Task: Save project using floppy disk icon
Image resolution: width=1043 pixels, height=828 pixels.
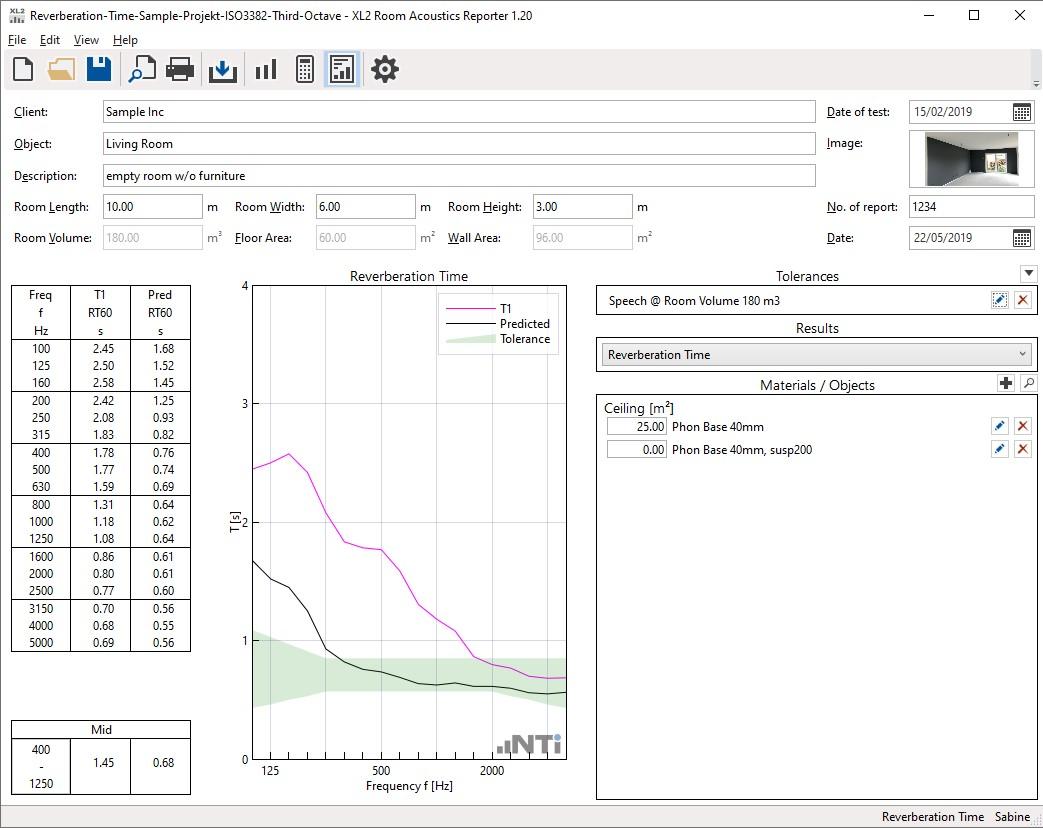Action: tap(99, 69)
